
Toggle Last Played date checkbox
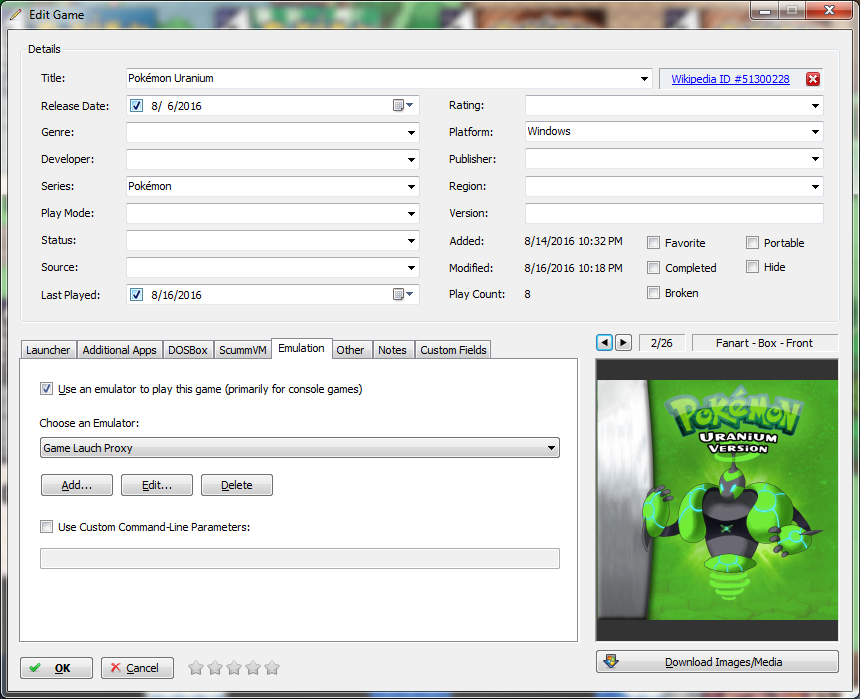click(137, 295)
